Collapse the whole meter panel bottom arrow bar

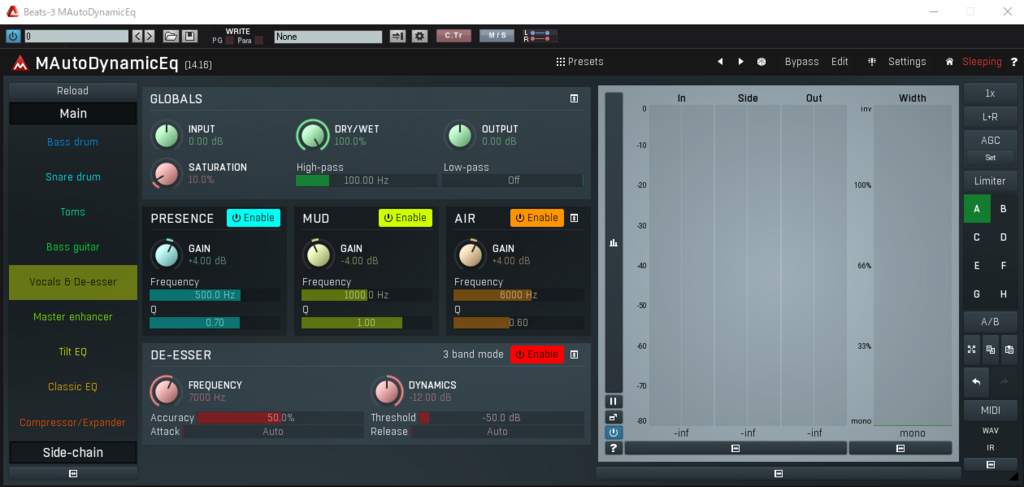778,473
